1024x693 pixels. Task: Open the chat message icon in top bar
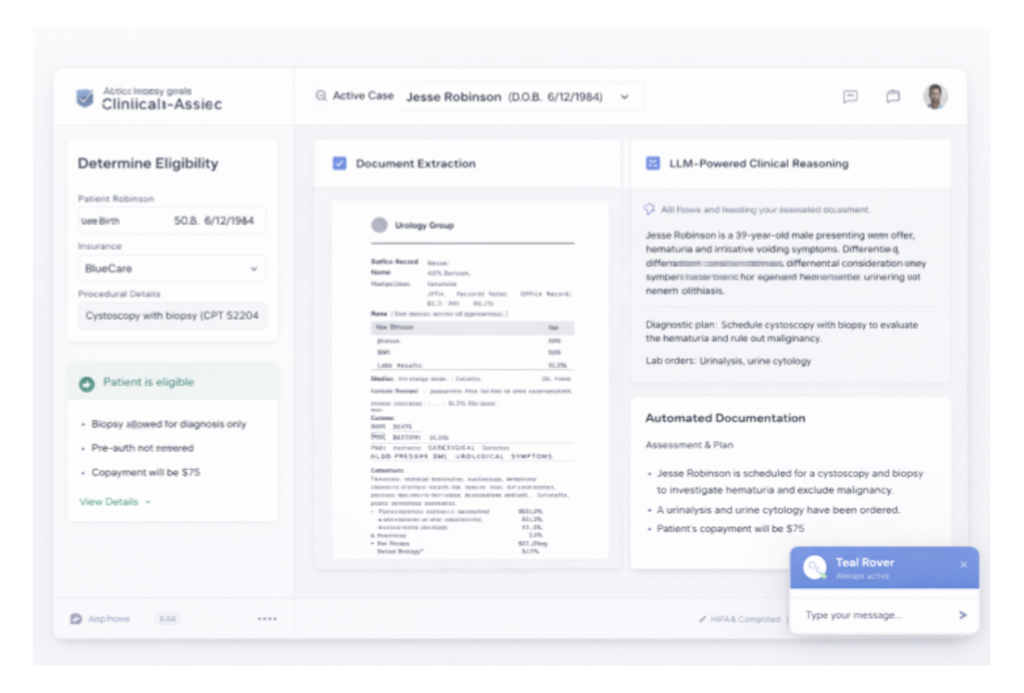click(x=850, y=97)
